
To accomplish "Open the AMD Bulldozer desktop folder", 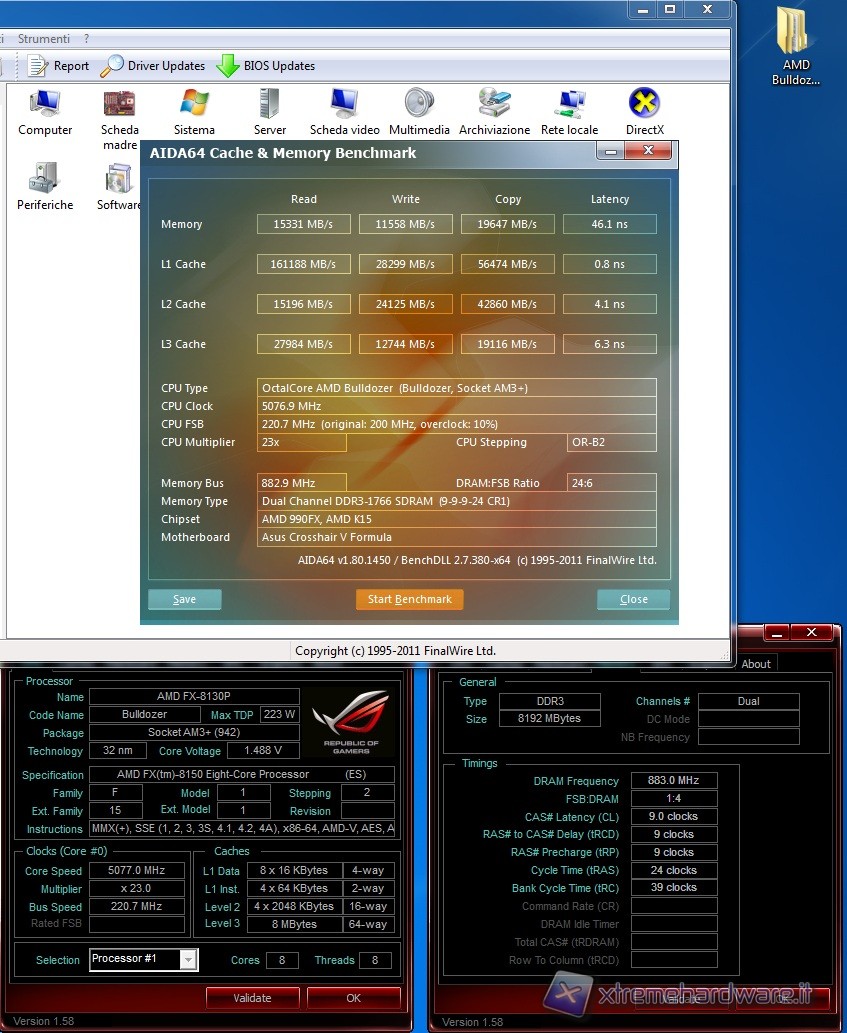I will pyautogui.click(x=796, y=33).
